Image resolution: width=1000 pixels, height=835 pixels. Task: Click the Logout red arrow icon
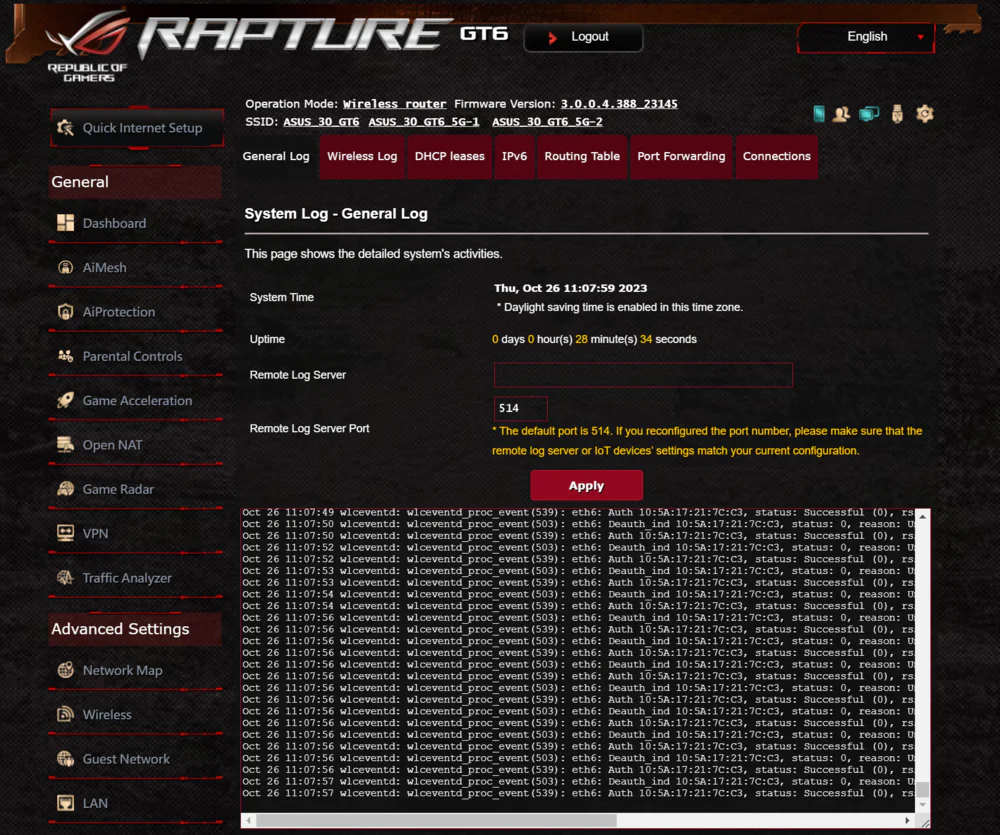pos(552,38)
